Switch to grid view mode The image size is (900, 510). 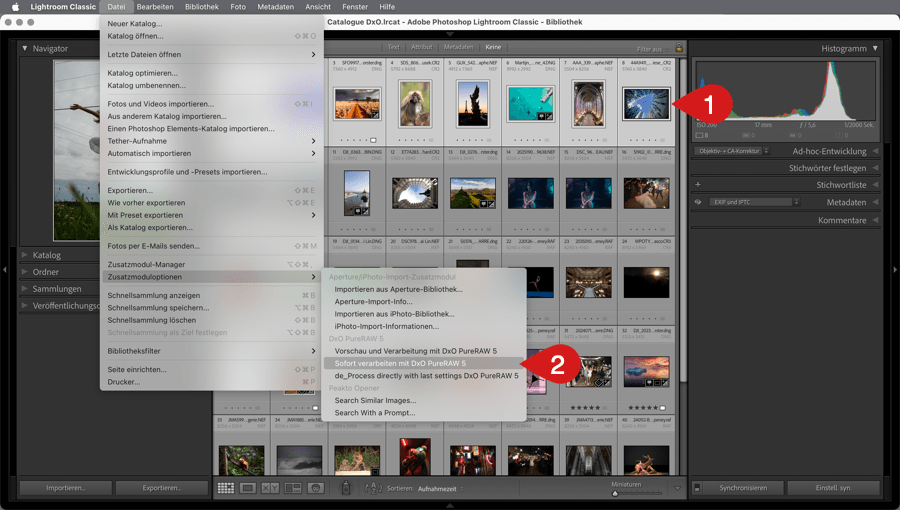point(226,488)
